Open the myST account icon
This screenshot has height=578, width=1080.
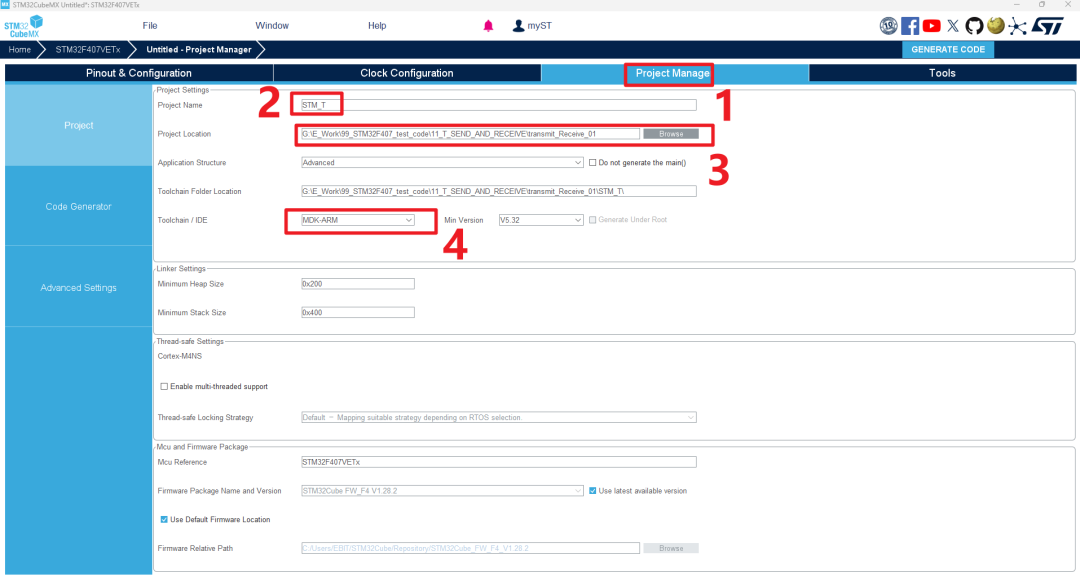tap(518, 26)
